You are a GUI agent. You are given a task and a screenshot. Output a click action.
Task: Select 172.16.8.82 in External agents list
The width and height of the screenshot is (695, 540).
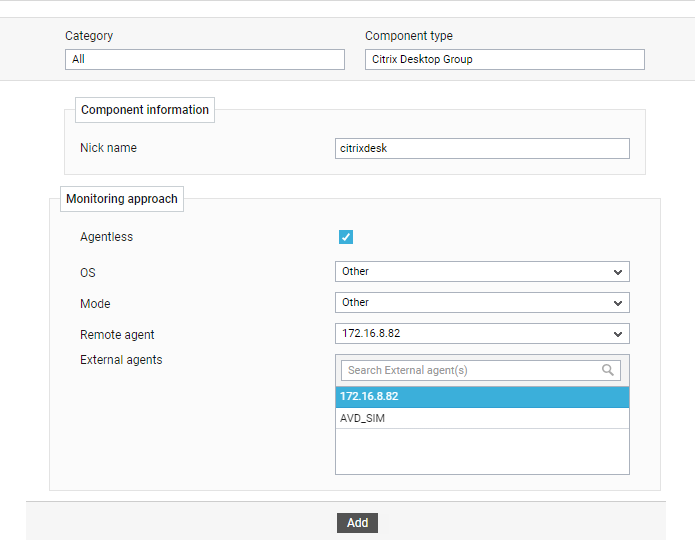(482, 396)
